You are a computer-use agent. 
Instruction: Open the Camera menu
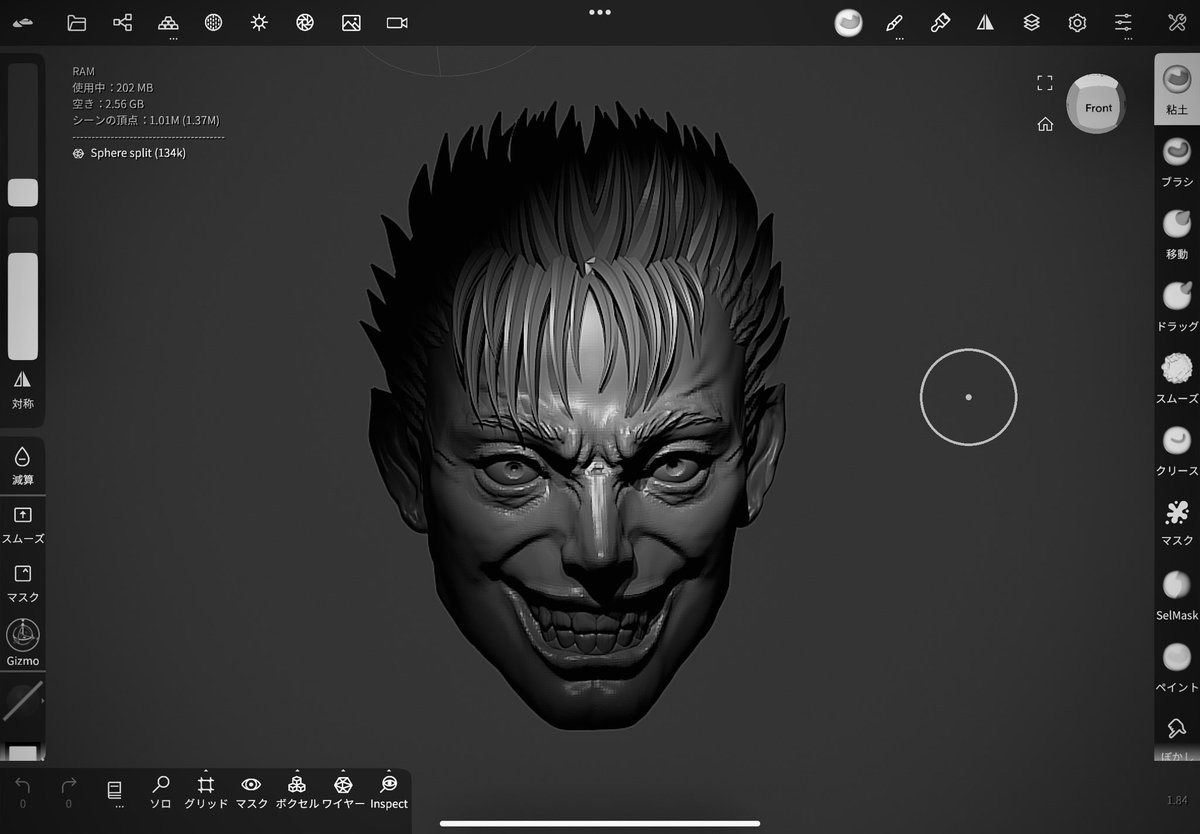(x=397, y=22)
